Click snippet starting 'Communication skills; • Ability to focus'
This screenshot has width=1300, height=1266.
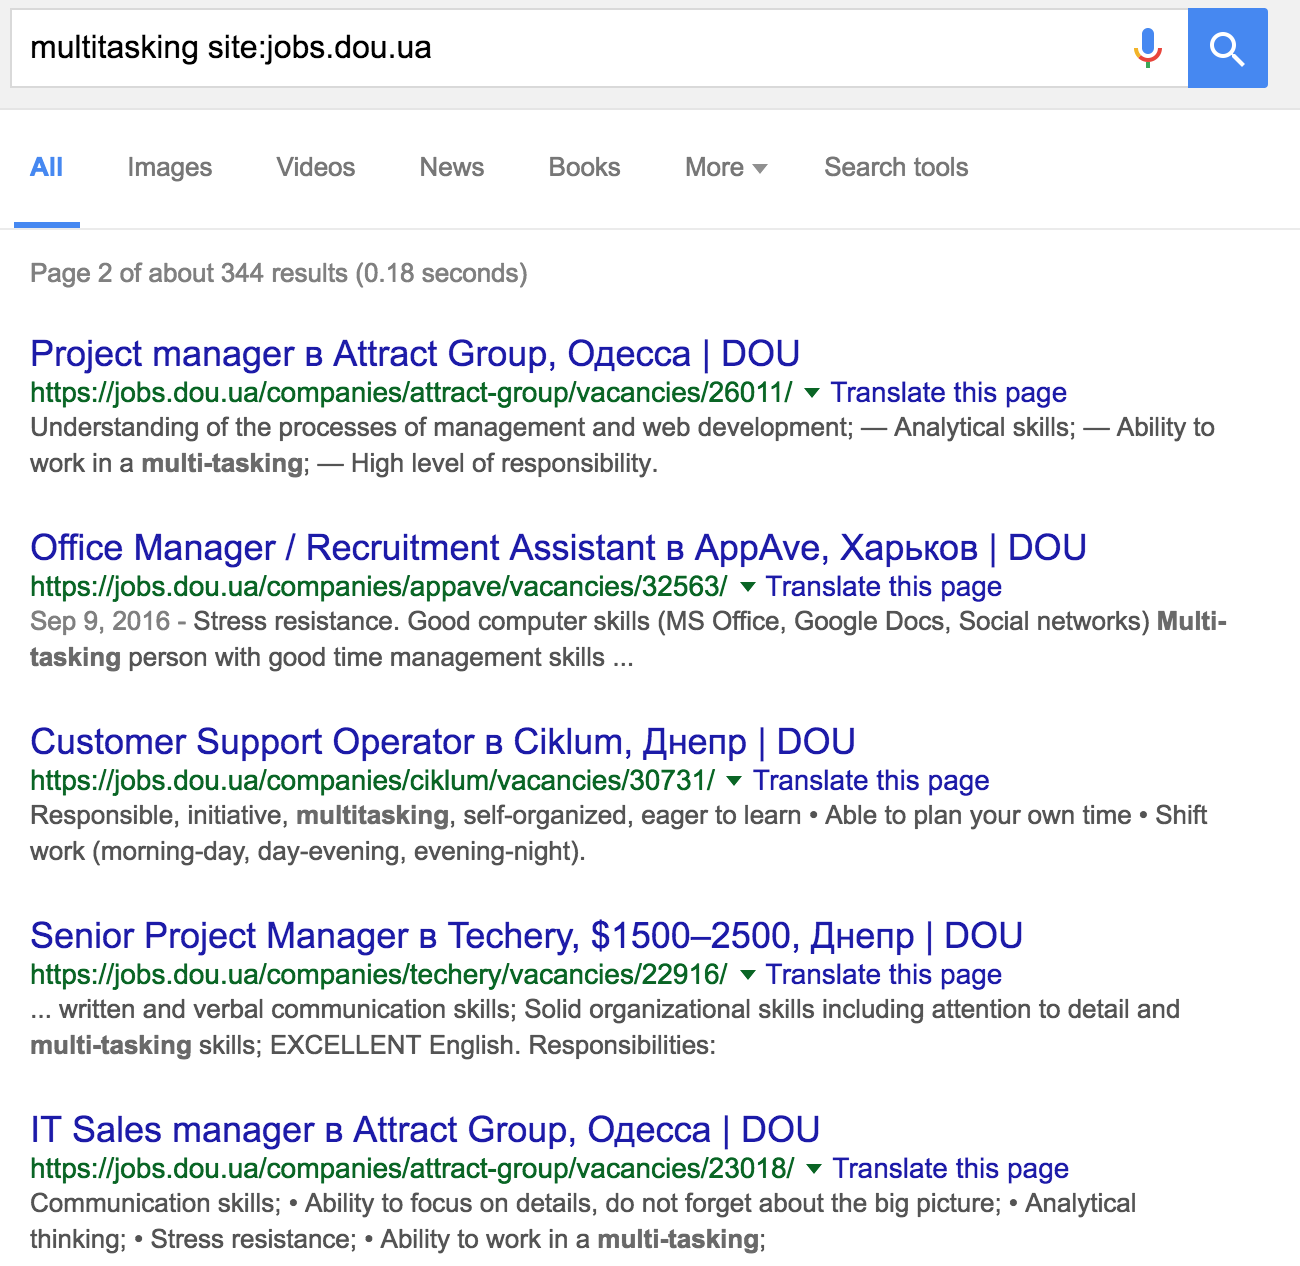(583, 1222)
